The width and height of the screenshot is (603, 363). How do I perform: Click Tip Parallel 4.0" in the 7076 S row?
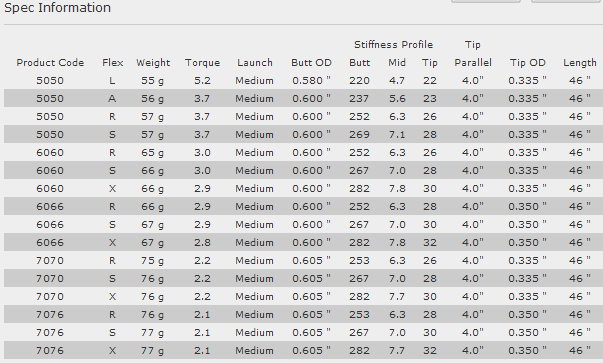[473, 333]
